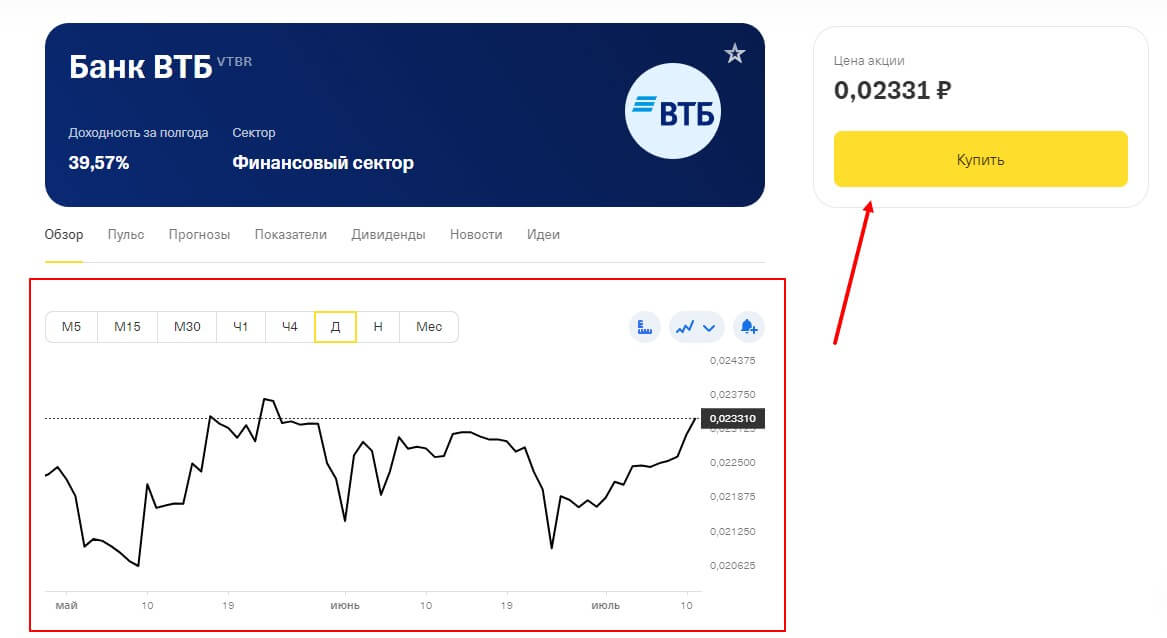
Task: Open the Новости tab
Action: point(476,235)
